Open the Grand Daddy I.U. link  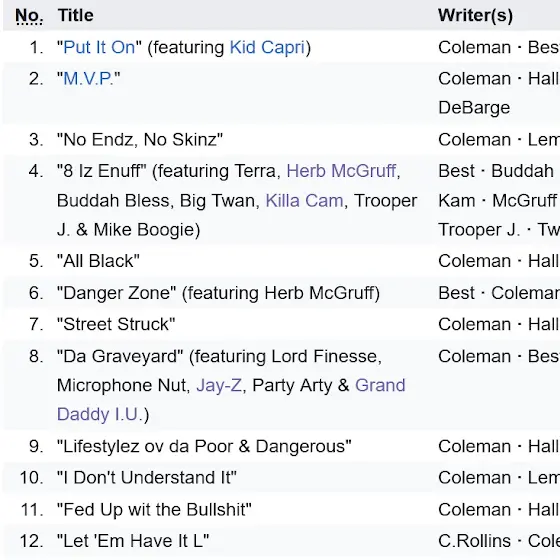tap(231, 400)
